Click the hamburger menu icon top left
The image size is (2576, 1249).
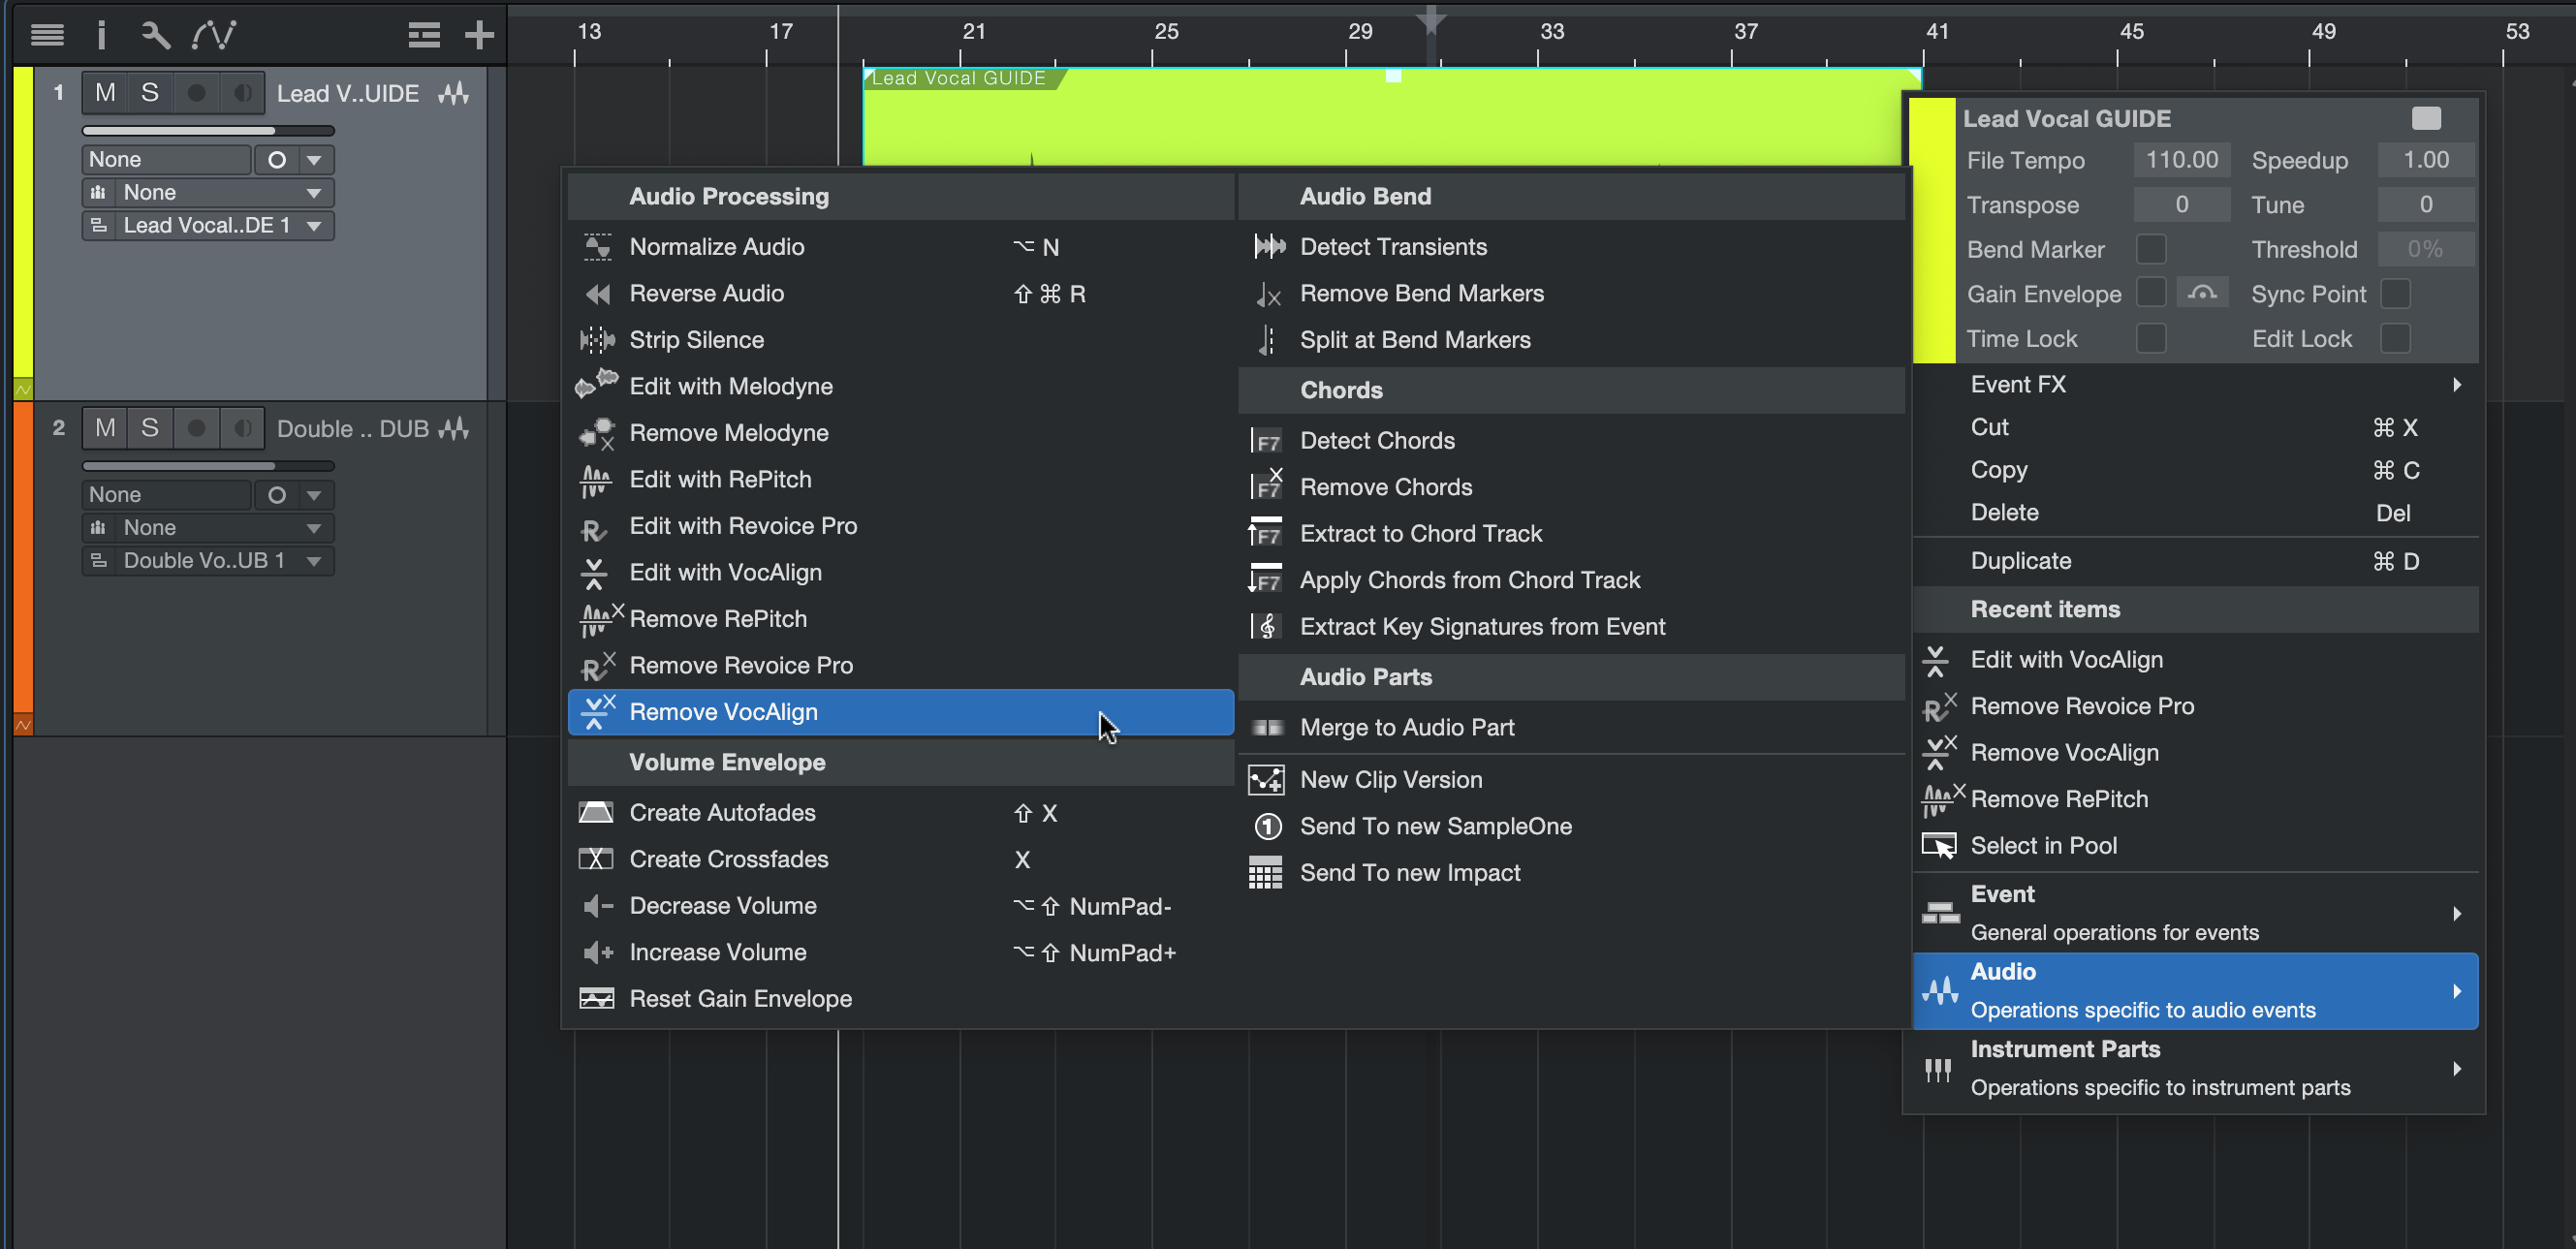click(x=47, y=34)
